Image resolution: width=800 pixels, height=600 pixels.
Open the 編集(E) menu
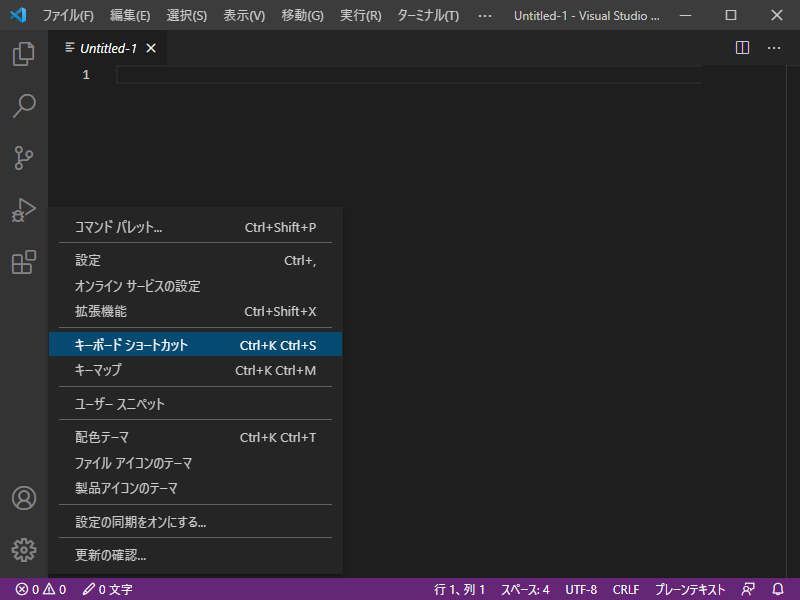130,16
